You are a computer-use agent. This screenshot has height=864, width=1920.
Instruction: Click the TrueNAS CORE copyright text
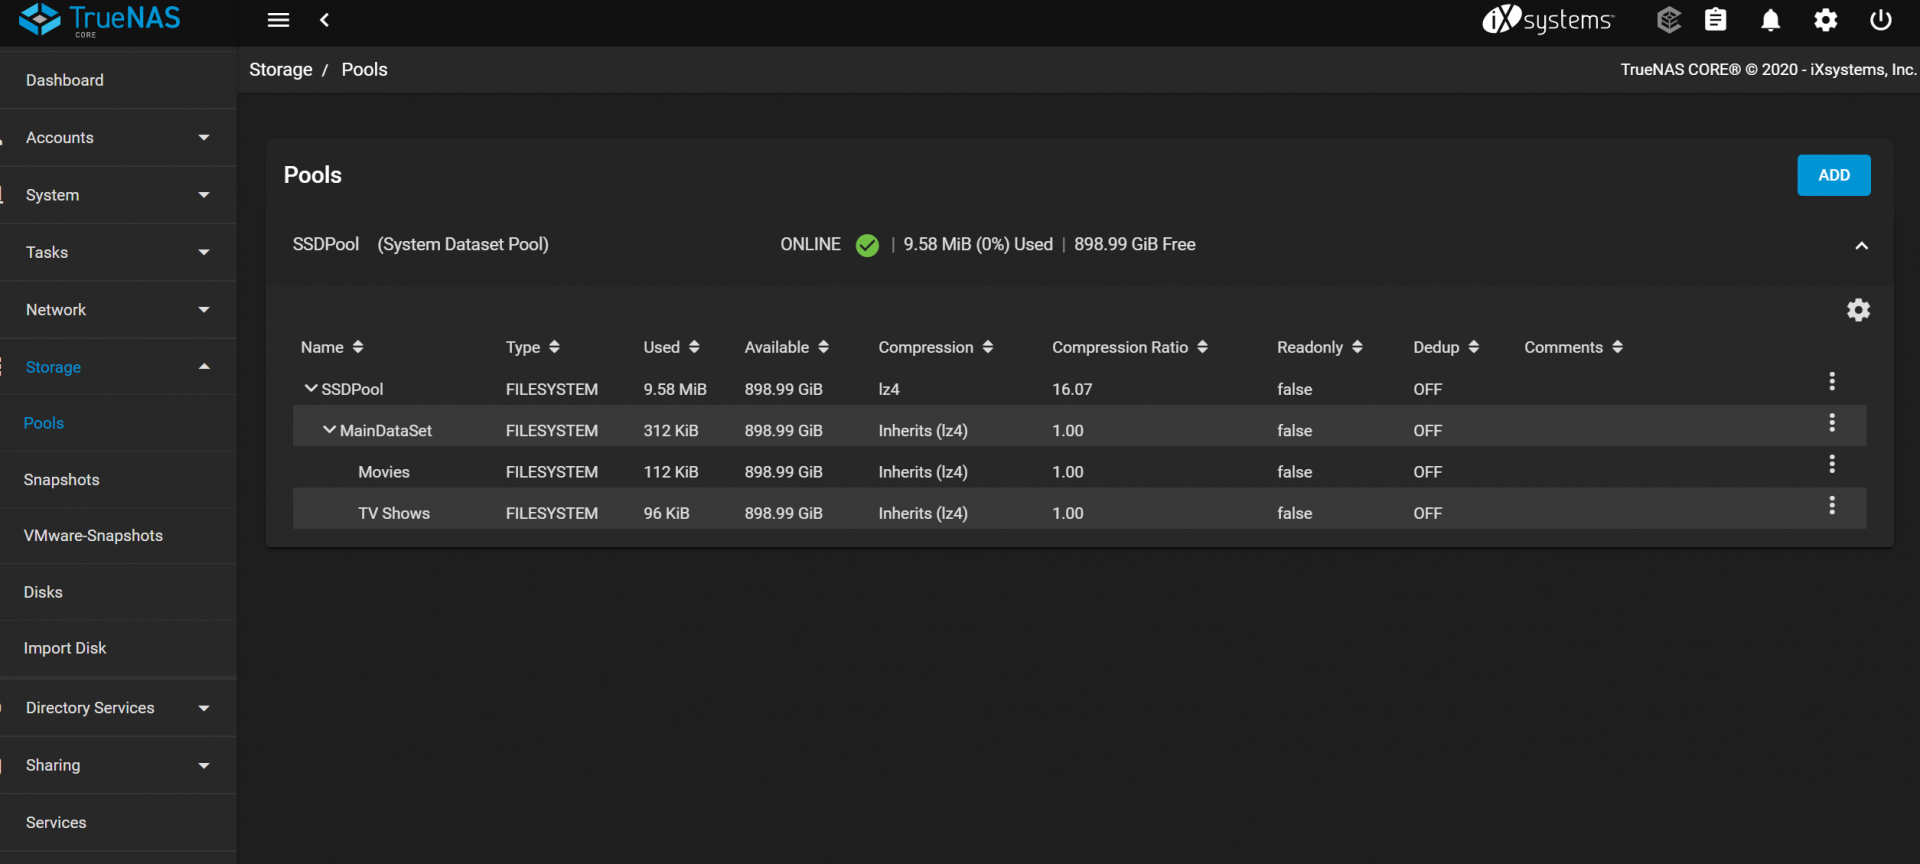[1768, 70]
